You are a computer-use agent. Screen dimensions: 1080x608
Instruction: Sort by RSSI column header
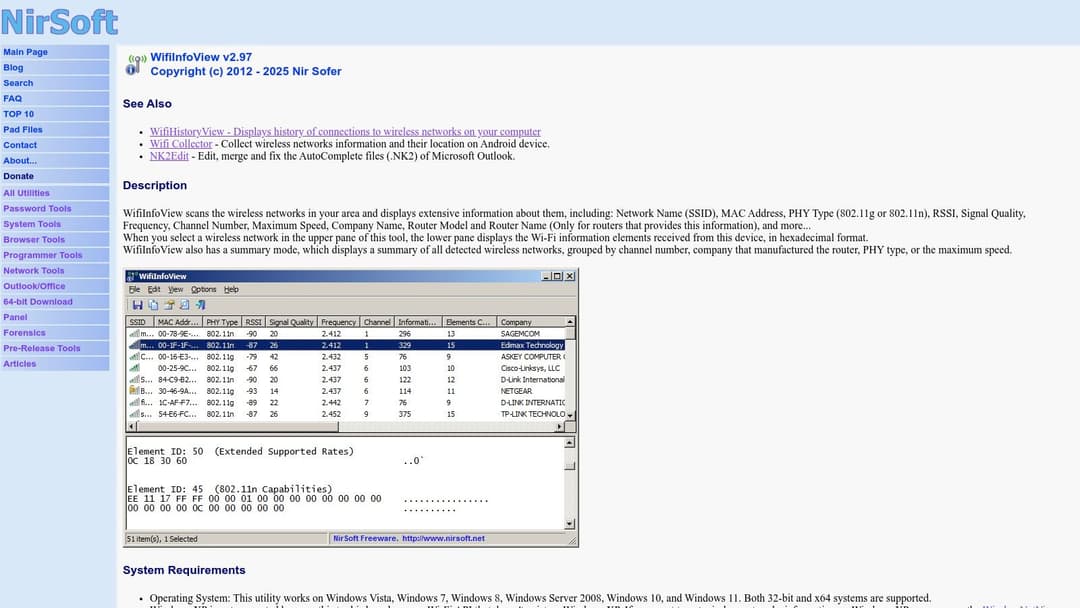[253, 322]
